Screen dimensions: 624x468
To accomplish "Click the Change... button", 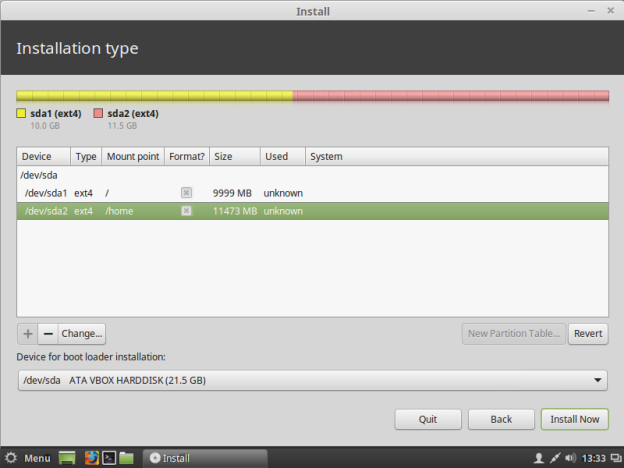I will click(81, 334).
